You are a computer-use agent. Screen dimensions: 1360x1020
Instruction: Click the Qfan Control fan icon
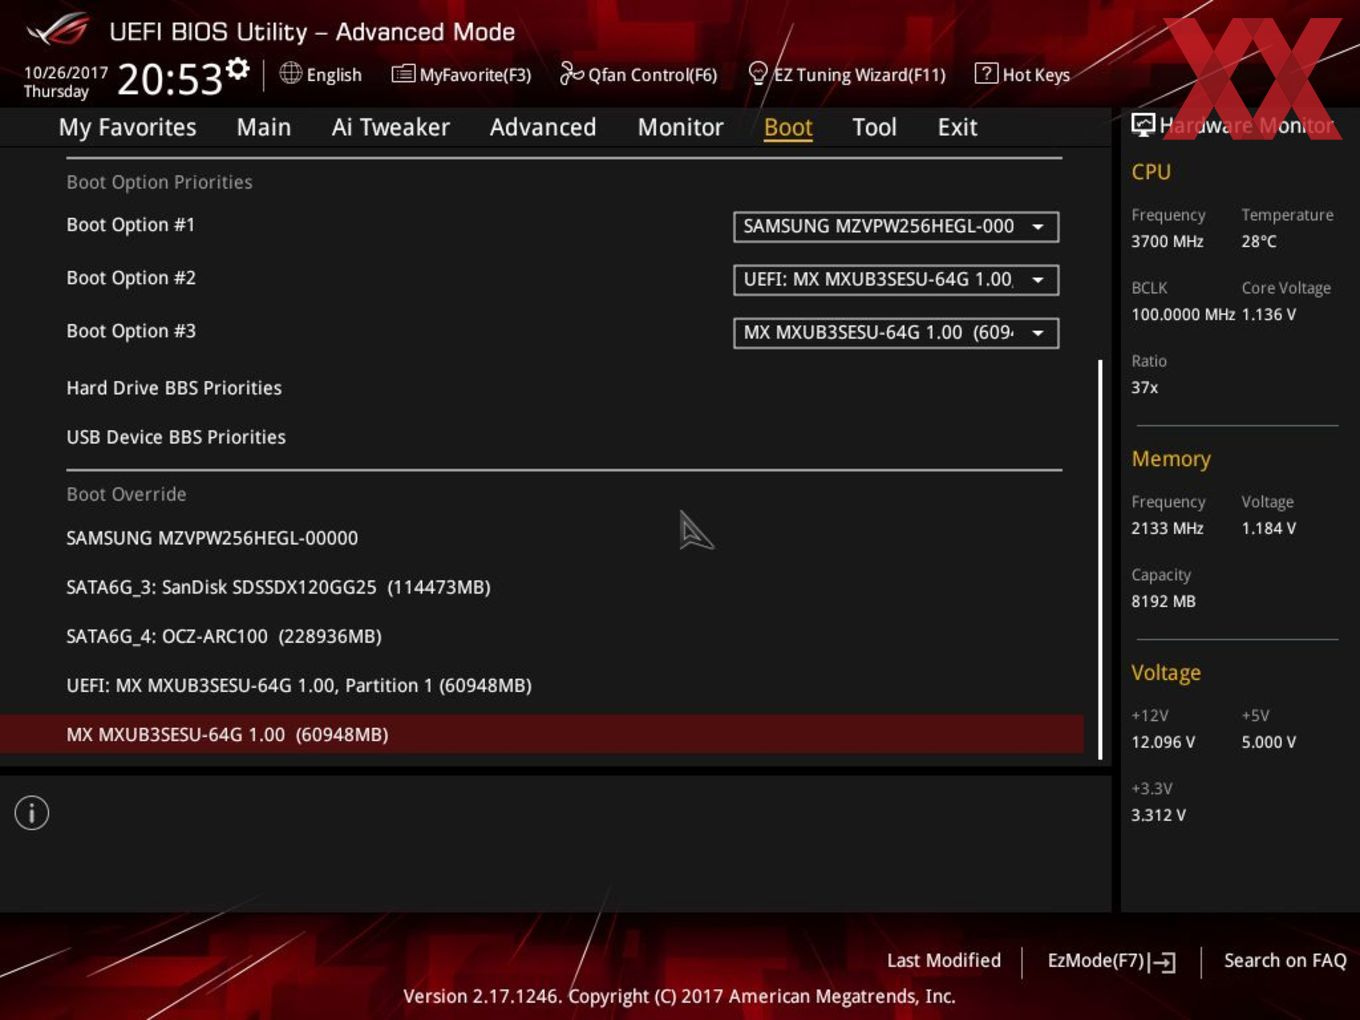click(x=571, y=73)
